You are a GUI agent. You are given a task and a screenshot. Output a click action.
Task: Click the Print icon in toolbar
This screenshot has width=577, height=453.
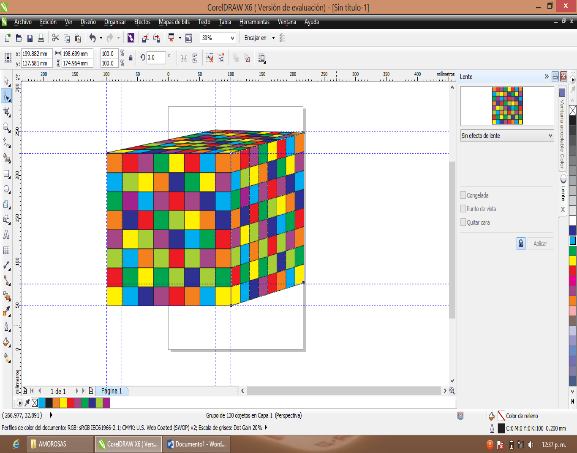click(x=41, y=38)
